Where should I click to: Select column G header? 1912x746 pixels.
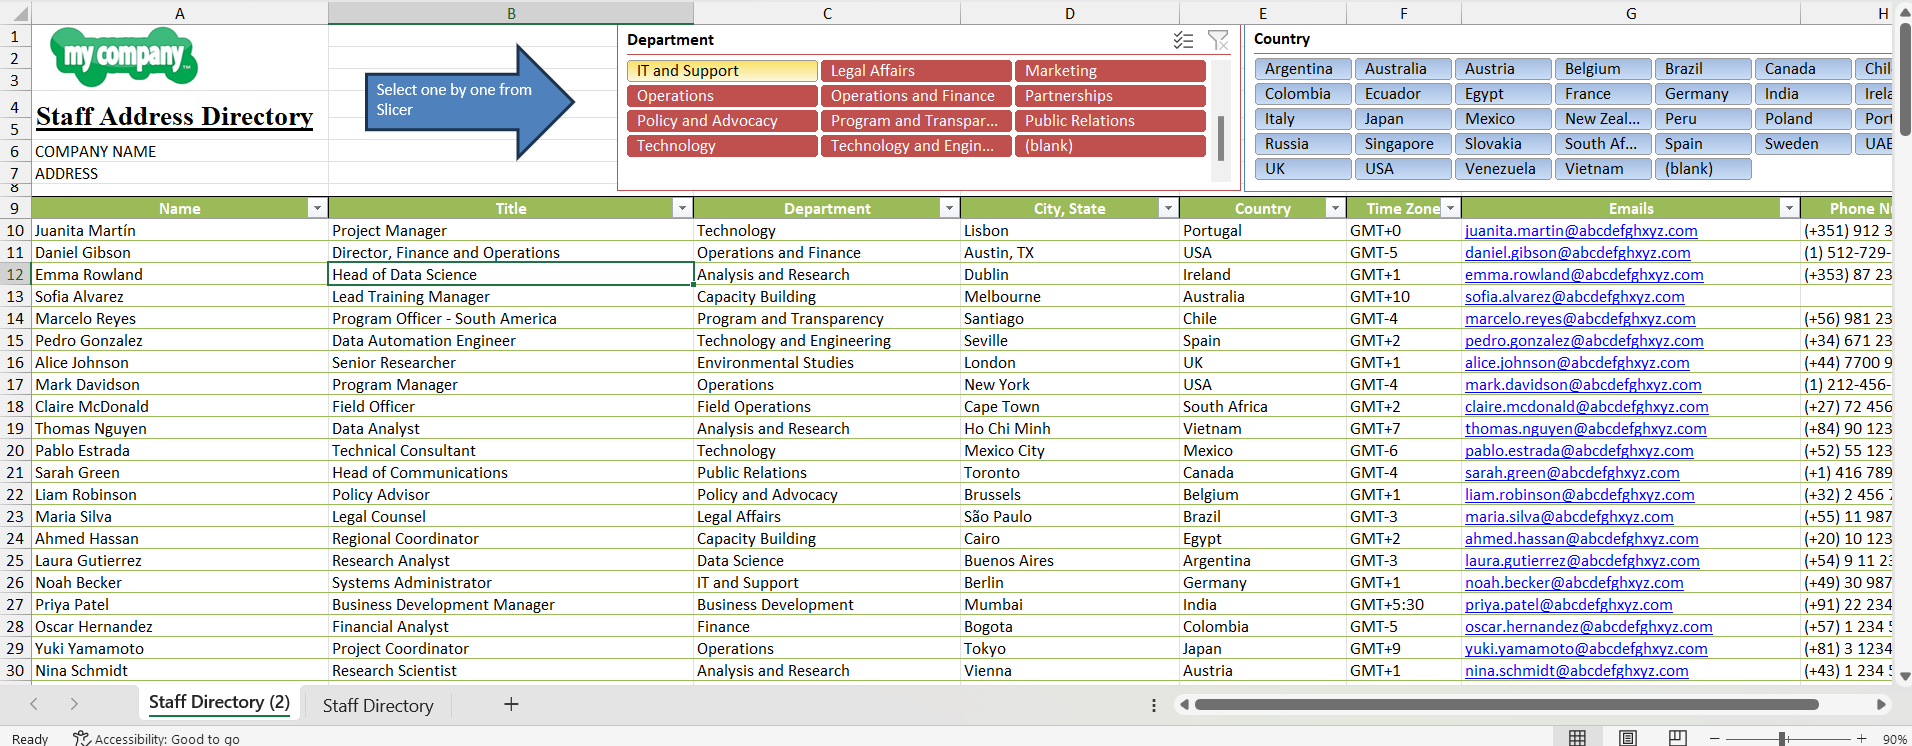1631,13
